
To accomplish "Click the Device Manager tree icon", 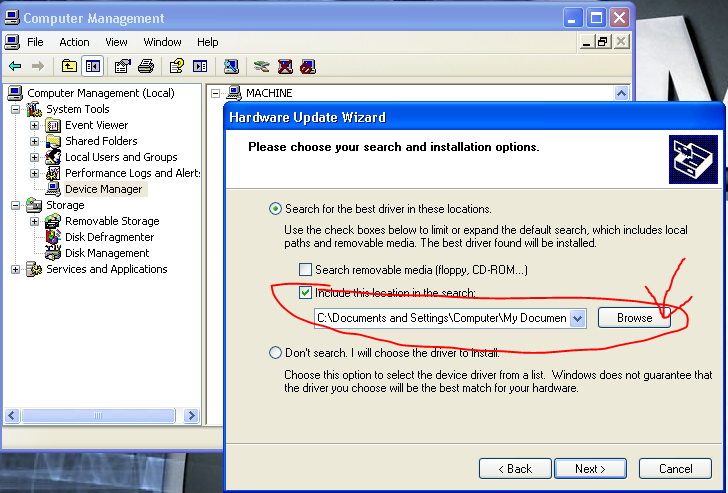I will (x=53, y=189).
